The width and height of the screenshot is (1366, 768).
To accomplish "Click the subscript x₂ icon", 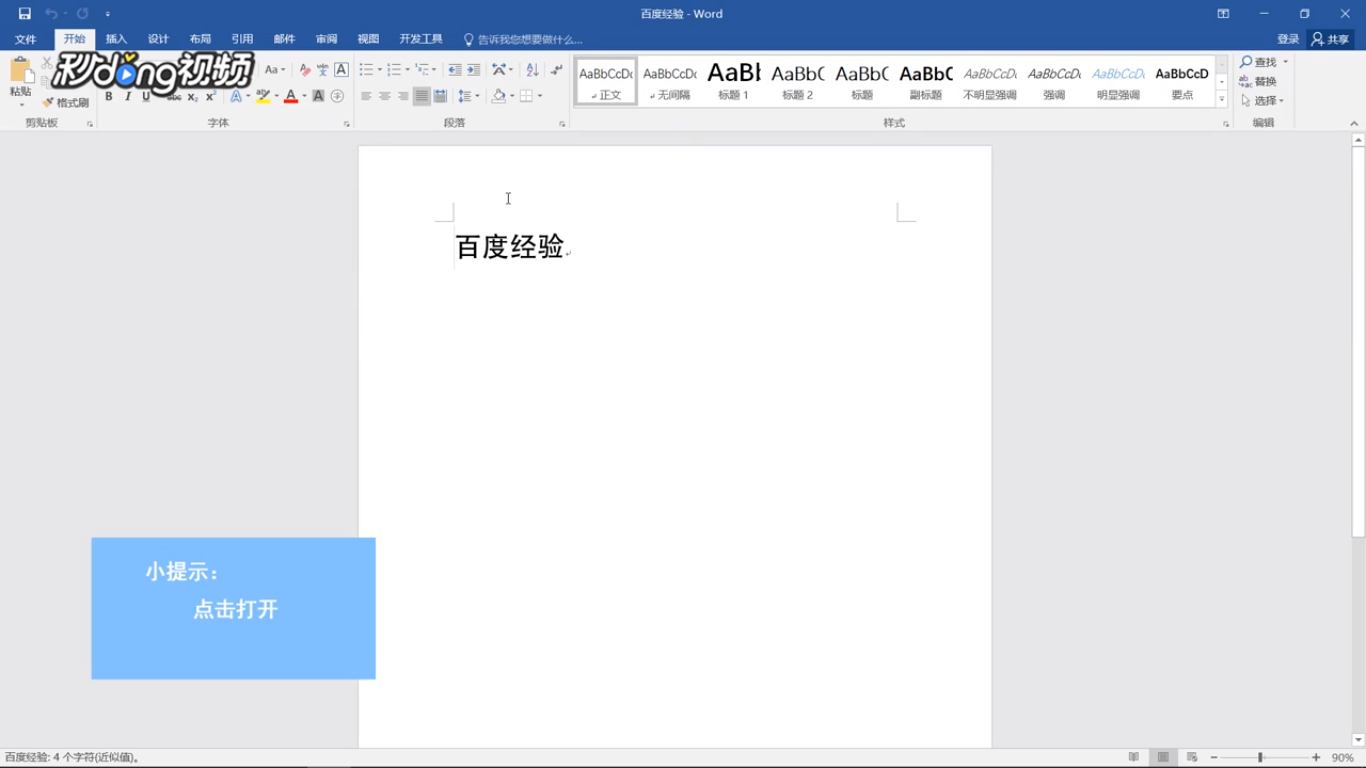I will [192, 97].
